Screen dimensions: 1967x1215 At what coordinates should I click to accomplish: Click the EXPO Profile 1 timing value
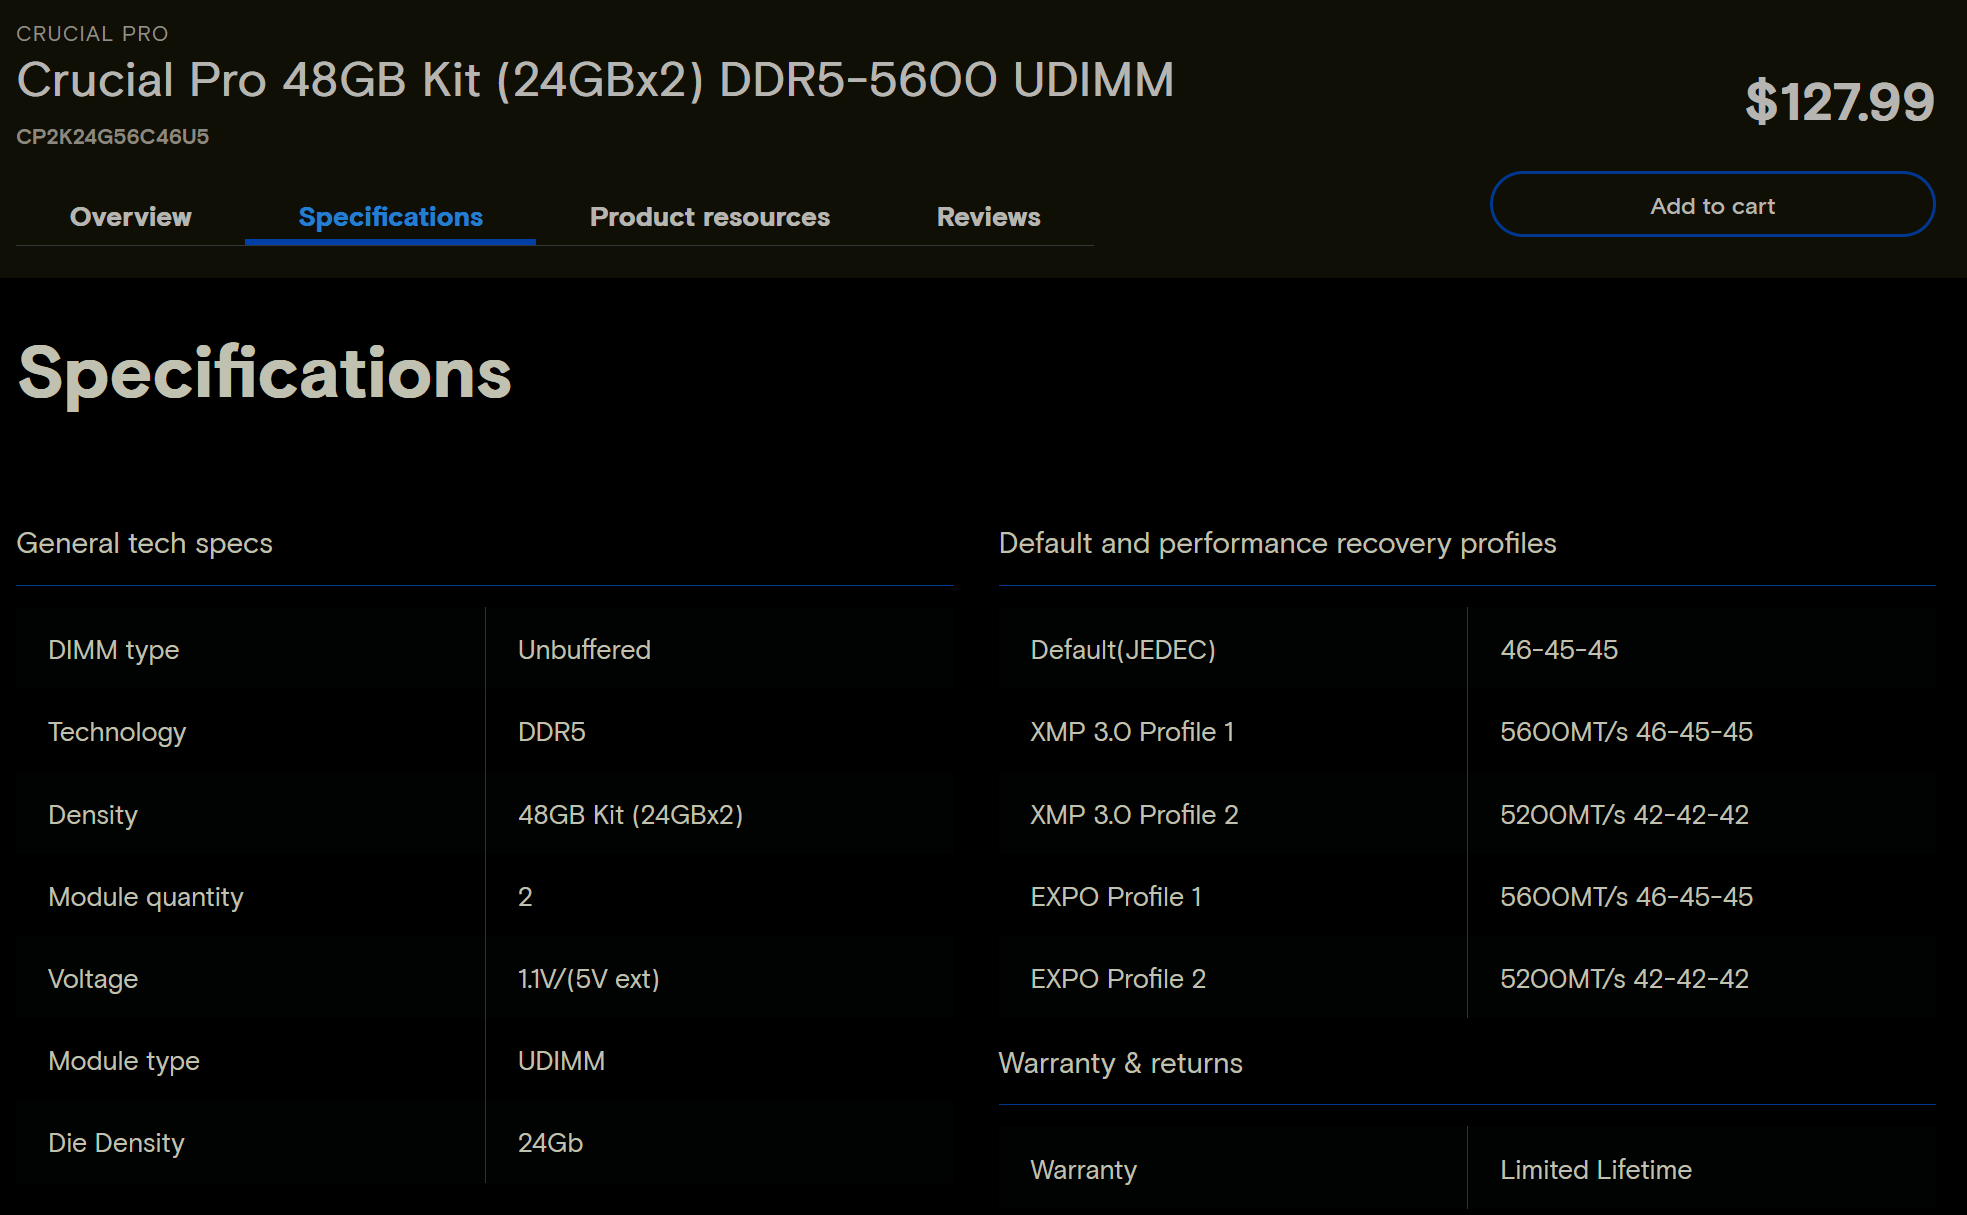click(1627, 897)
